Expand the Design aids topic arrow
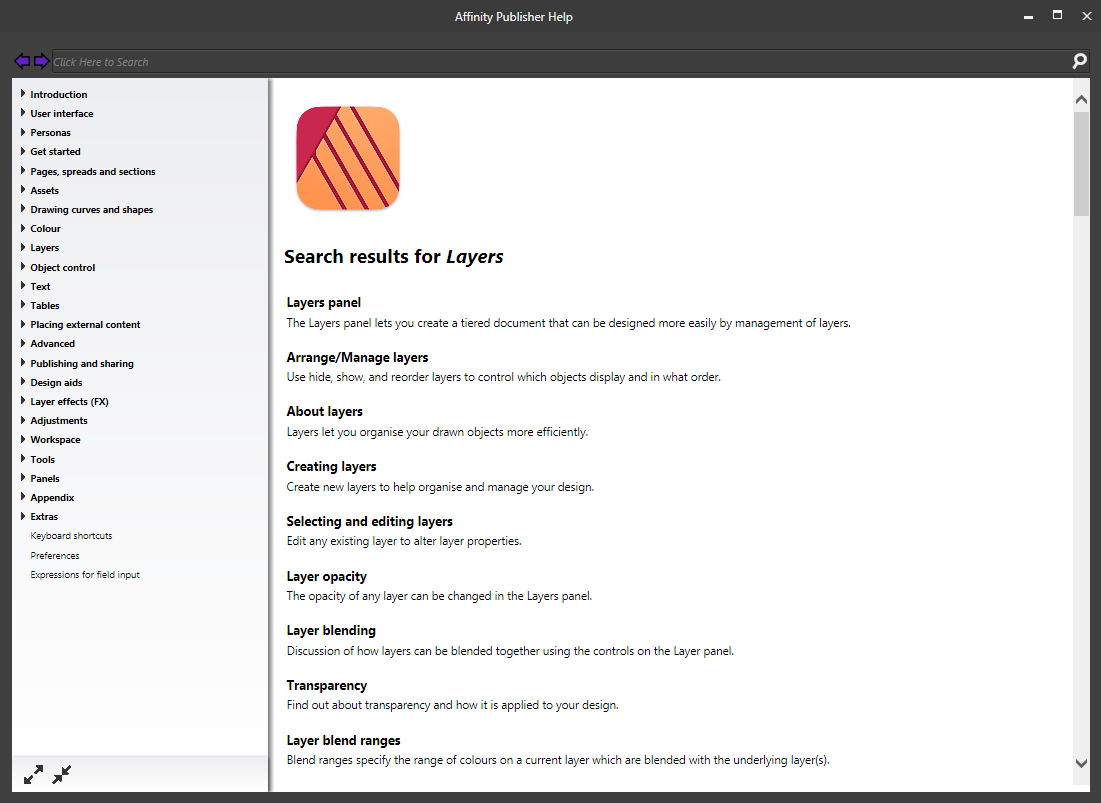Screen dimensions: 1101x803 (x=22, y=382)
